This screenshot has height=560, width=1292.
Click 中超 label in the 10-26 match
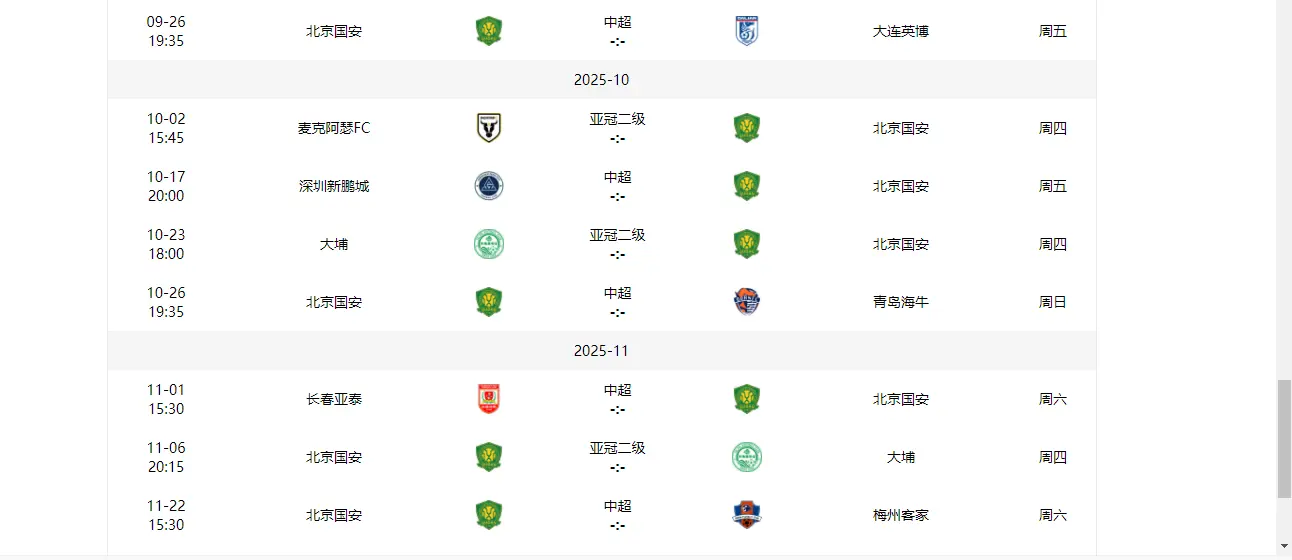point(617,293)
